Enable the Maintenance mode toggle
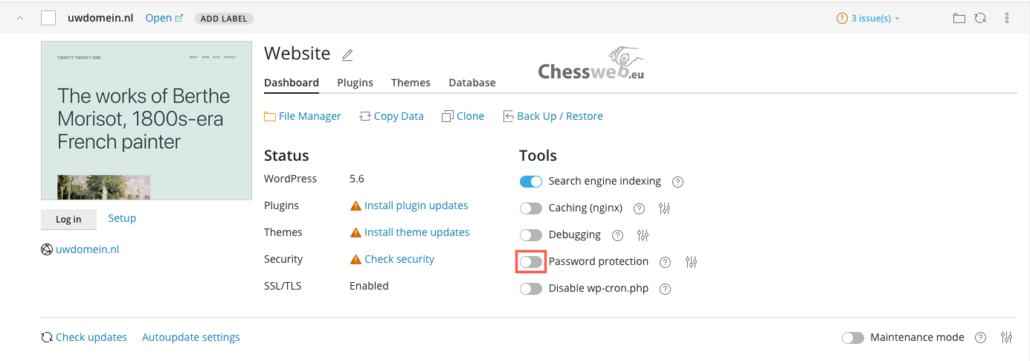This screenshot has height=361, width=1030. coord(853,337)
